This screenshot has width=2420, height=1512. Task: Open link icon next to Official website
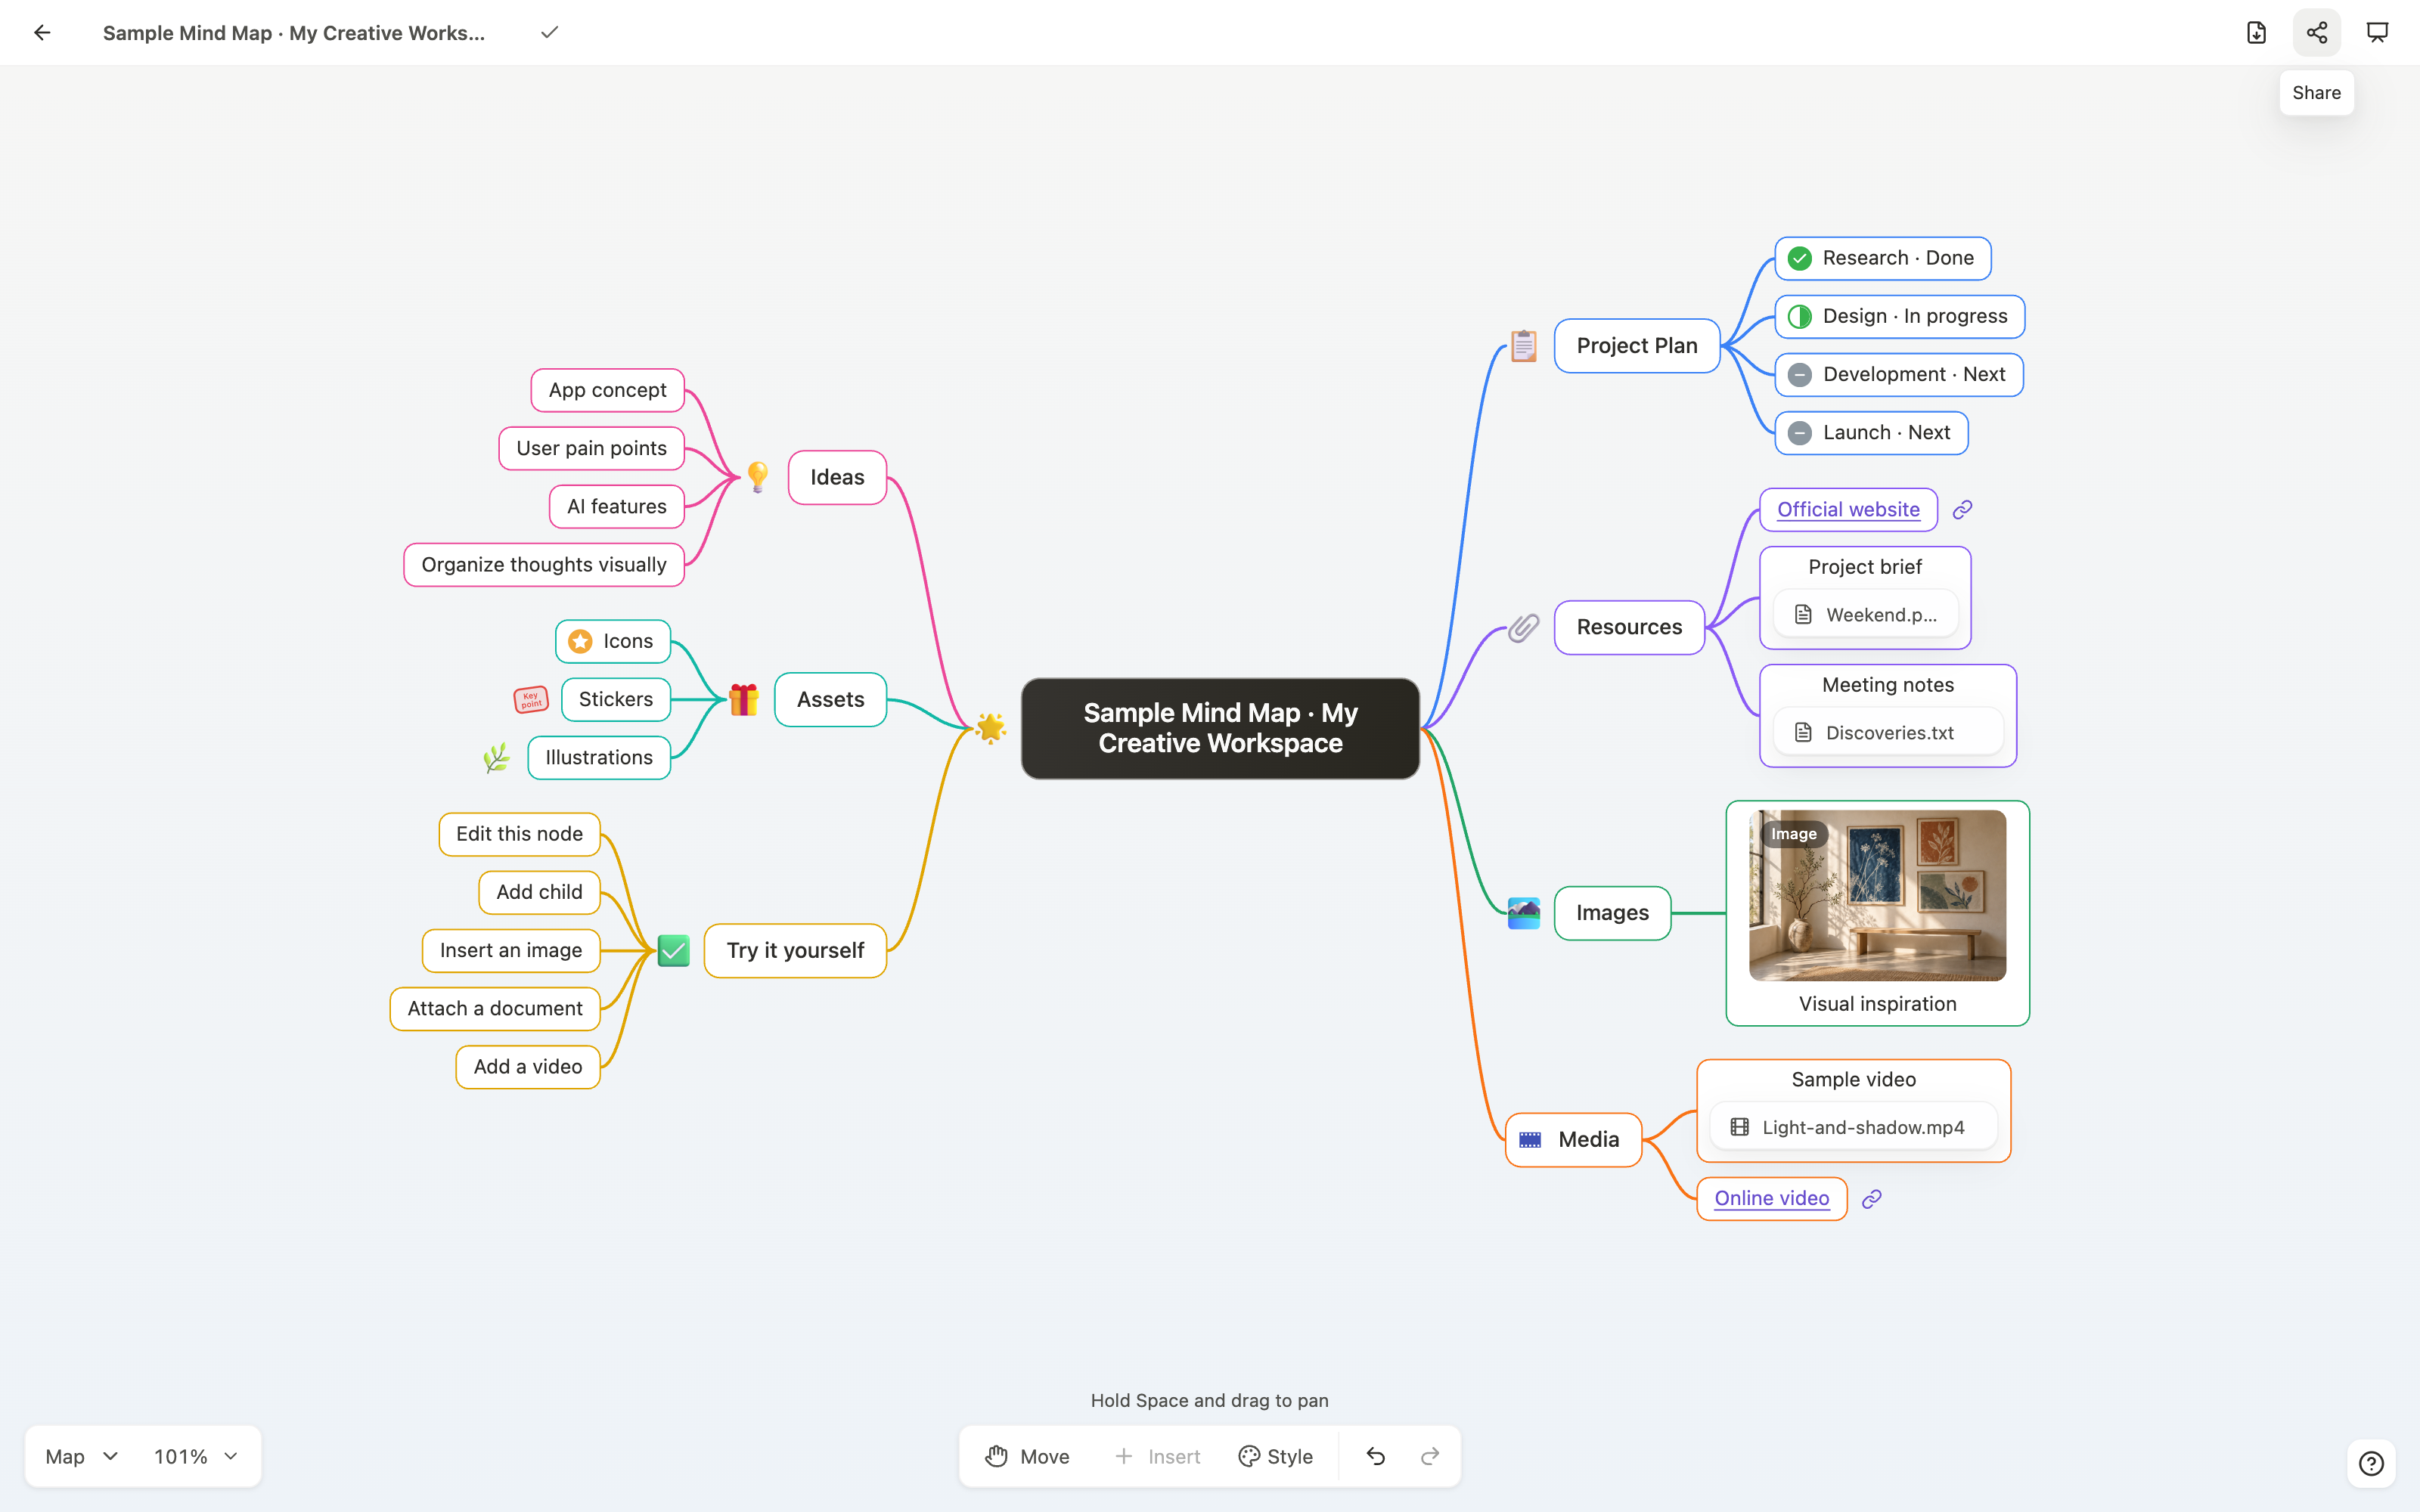pyautogui.click(x=1962, y=510)
